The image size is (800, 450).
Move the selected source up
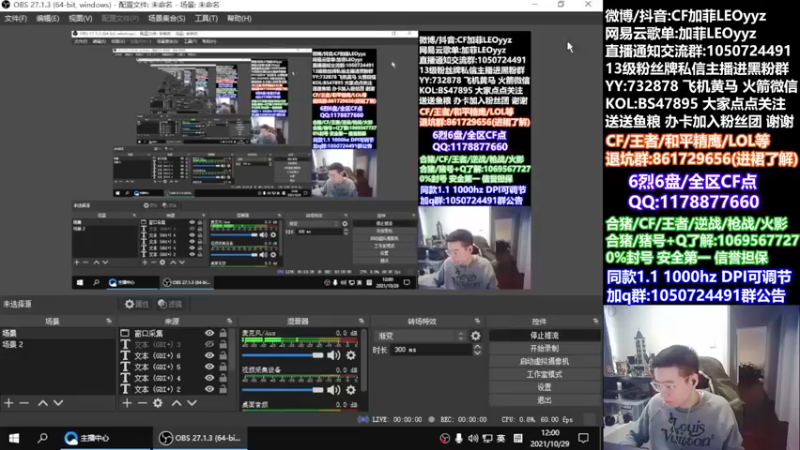pos(177,403)
